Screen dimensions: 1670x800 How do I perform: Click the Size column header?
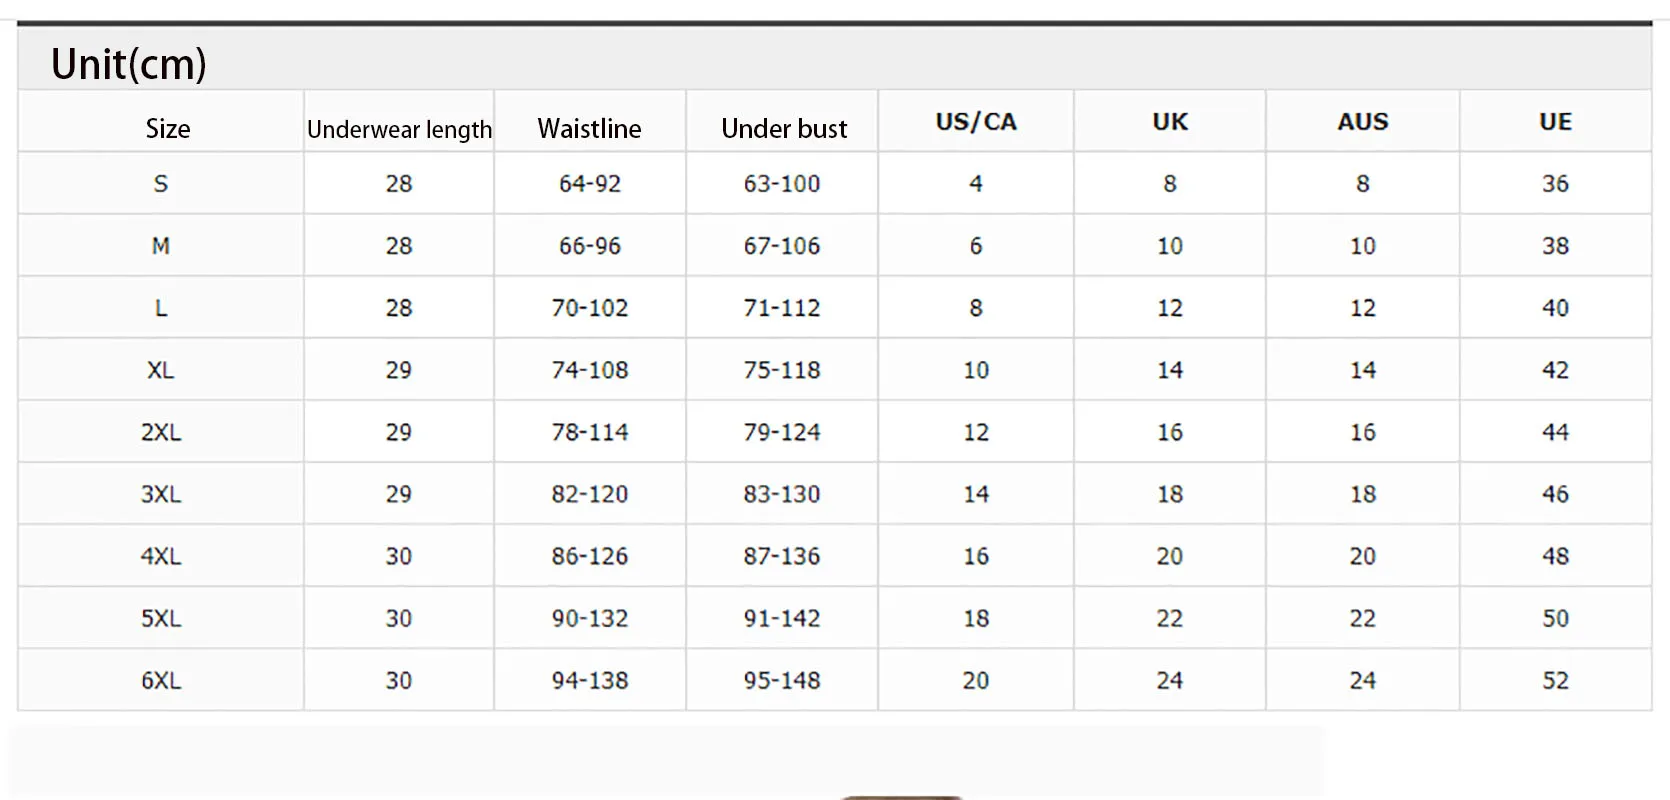coord(168,129)
